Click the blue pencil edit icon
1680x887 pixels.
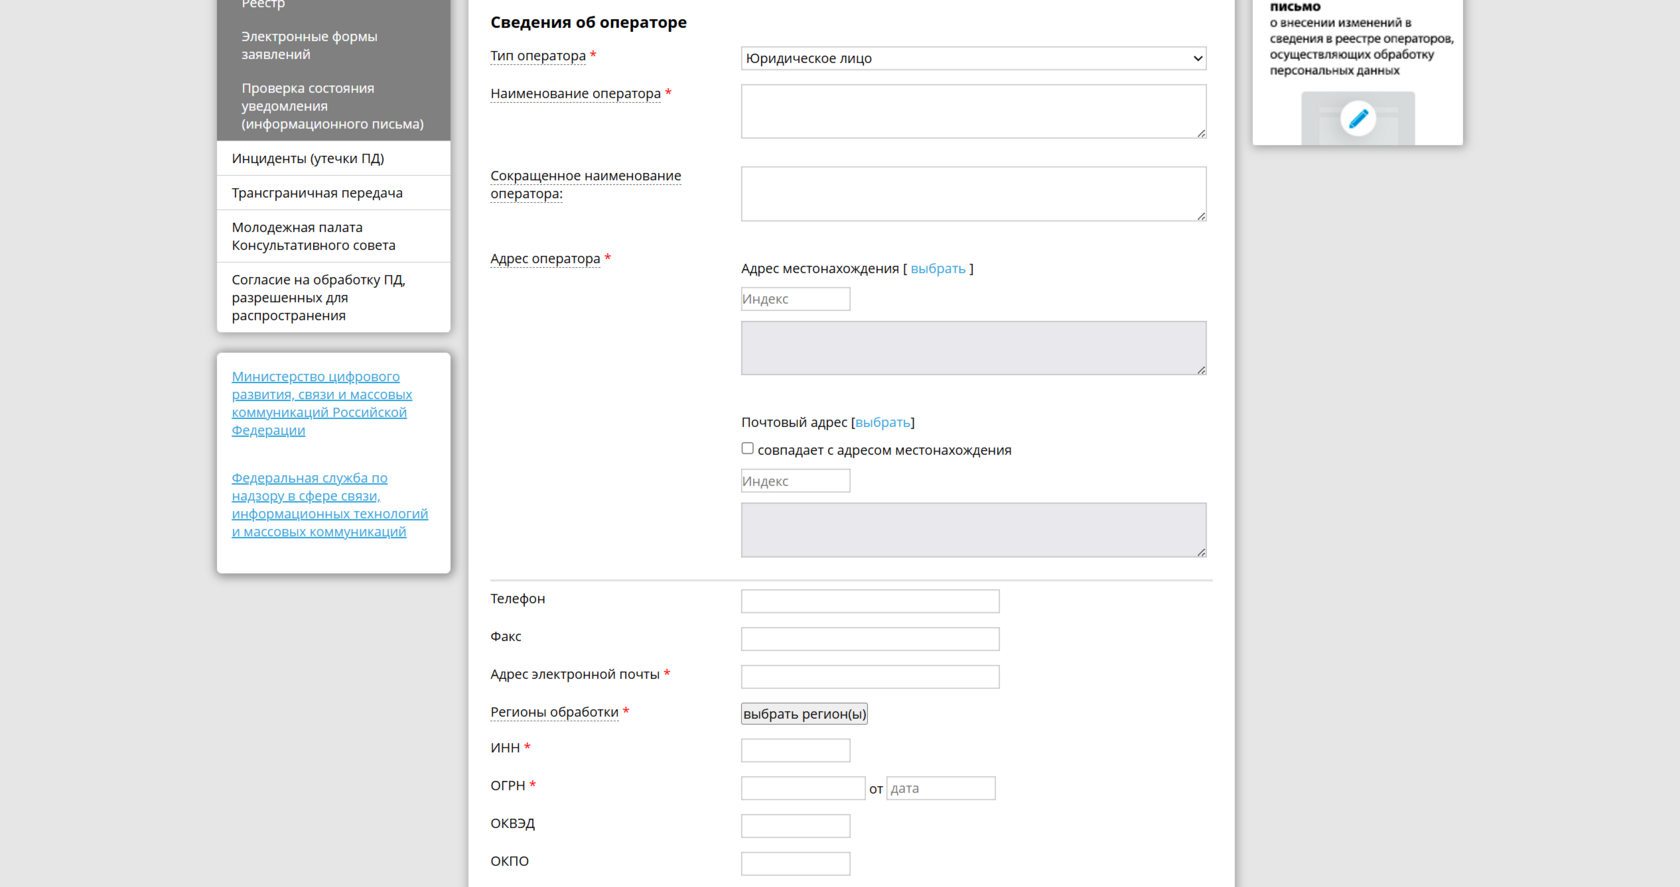(1358, 119)
